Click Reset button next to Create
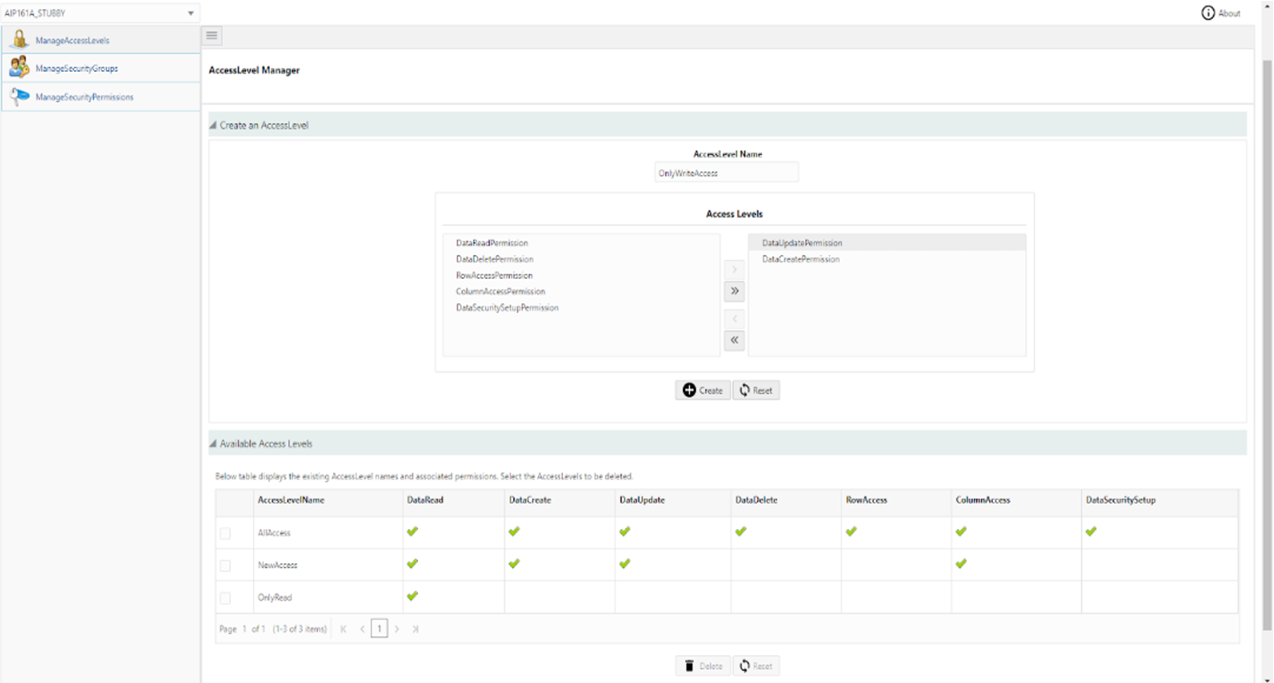The width and height of the screenshot is (1274, 683). 756,390
